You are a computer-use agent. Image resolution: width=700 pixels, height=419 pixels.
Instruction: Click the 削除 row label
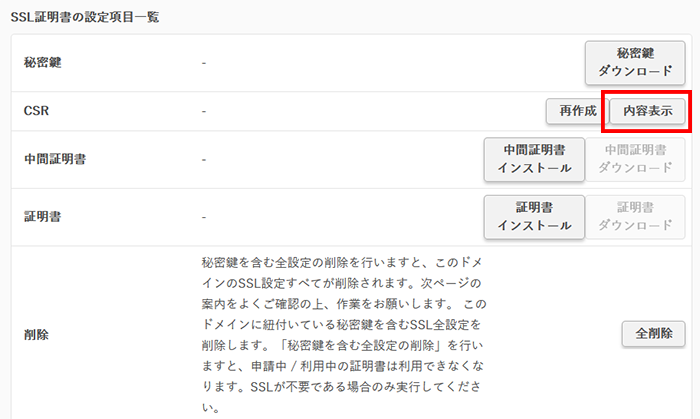[x=36, y=333]
